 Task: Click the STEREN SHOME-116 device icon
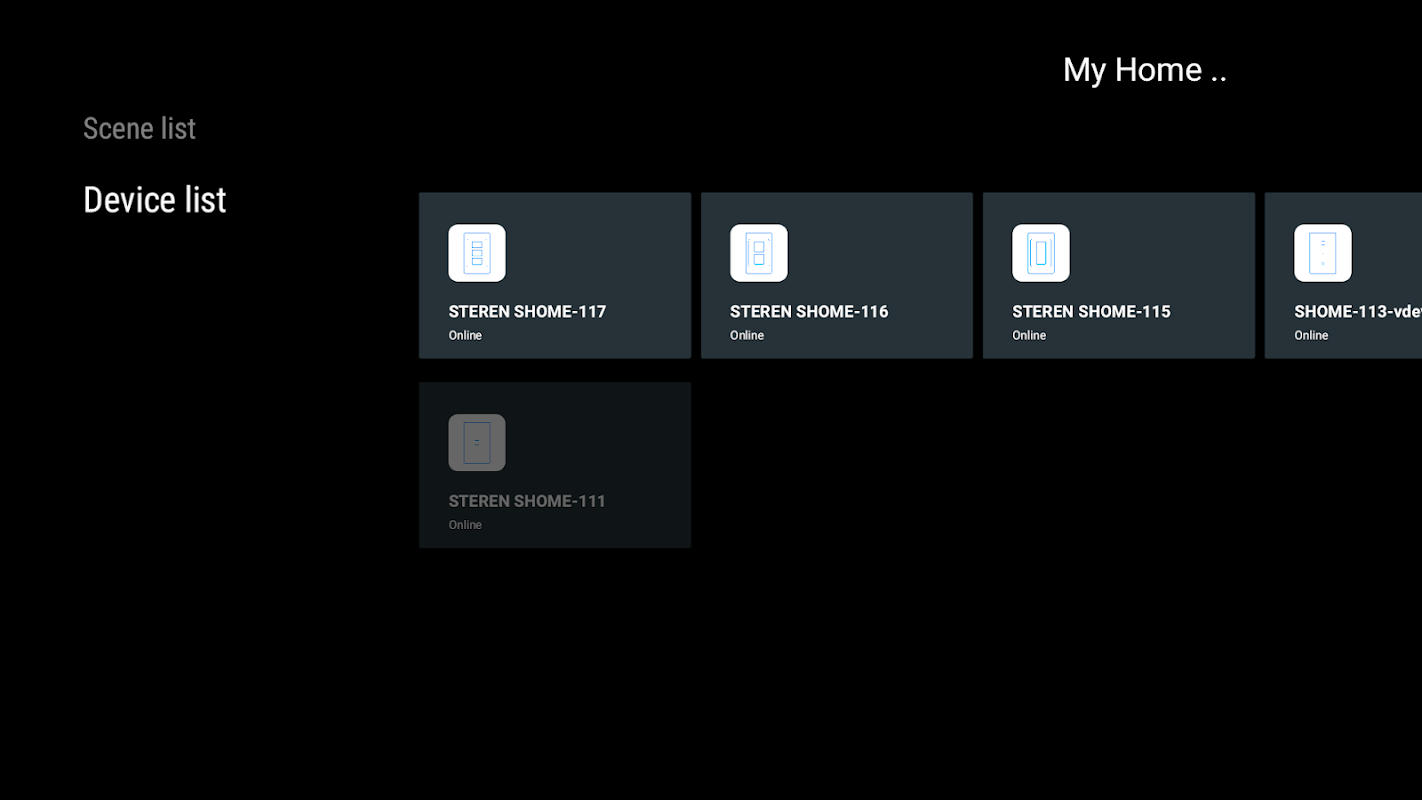(759, 253)
